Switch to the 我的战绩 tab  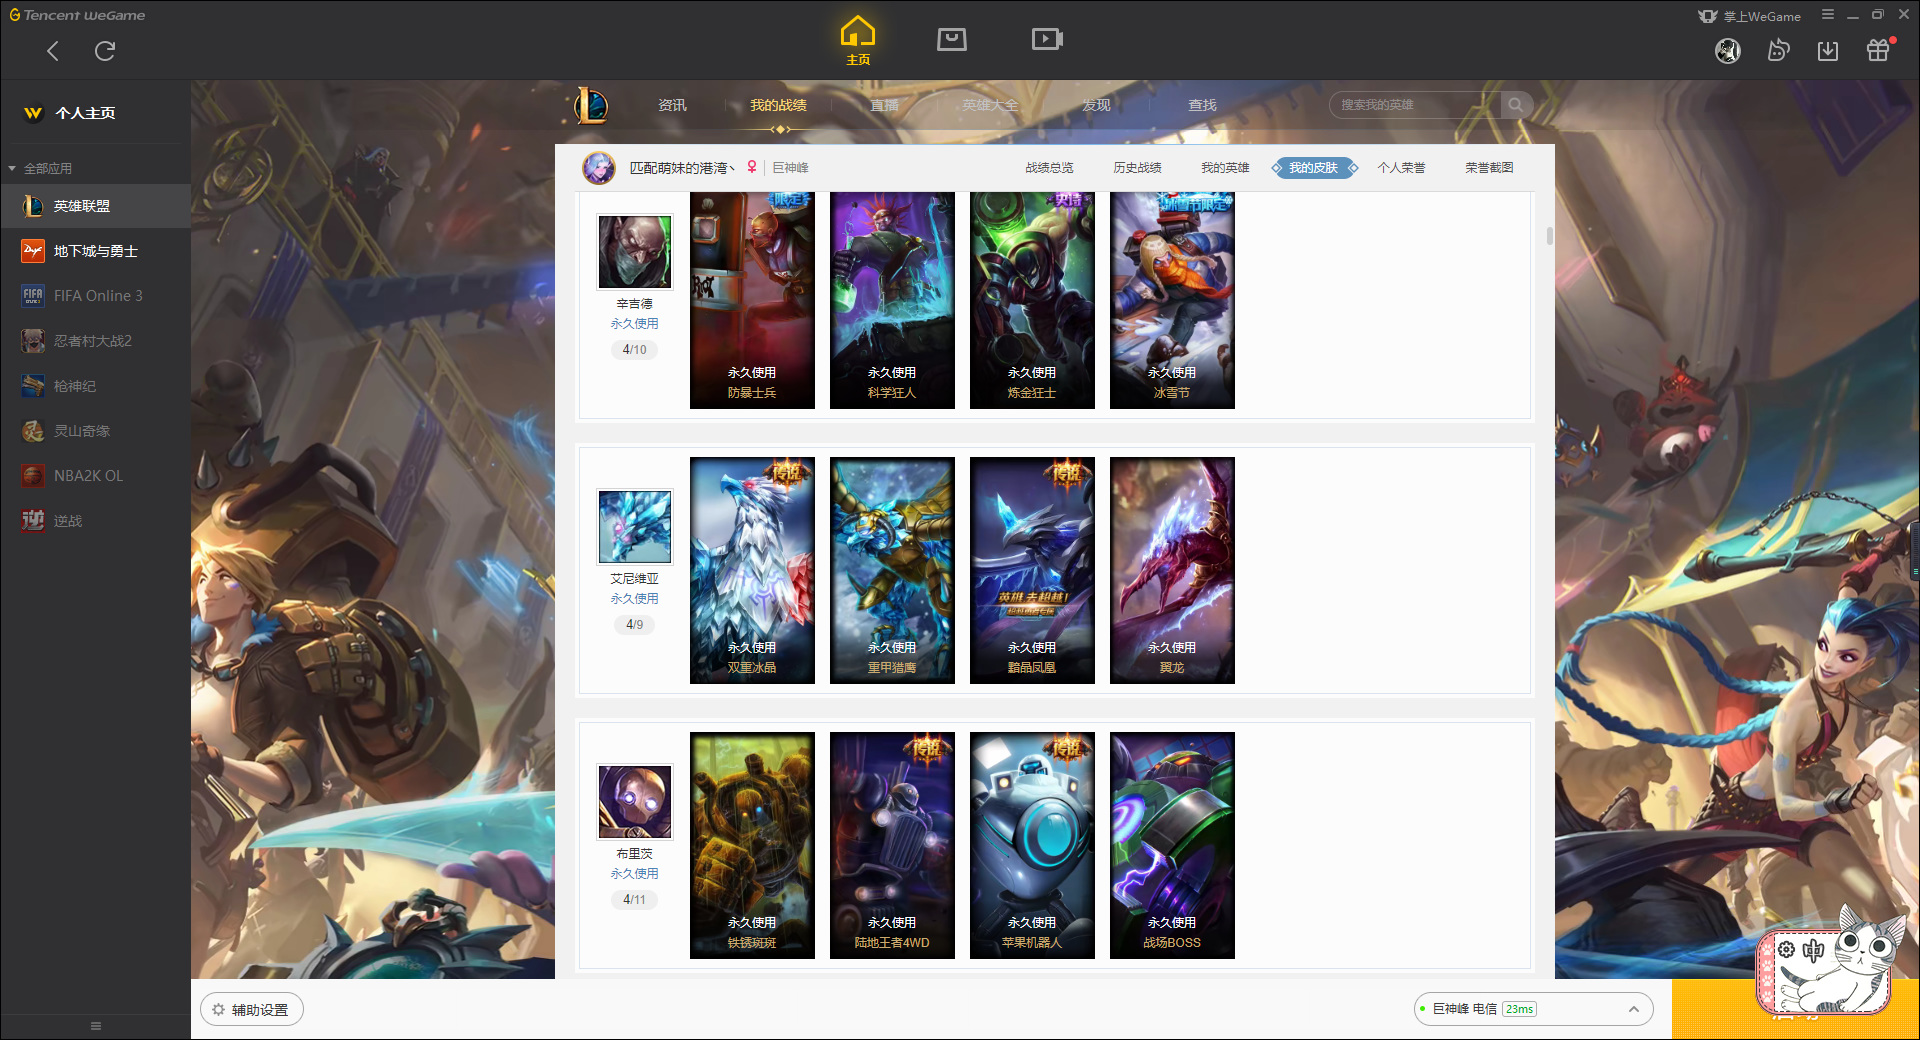778,105
